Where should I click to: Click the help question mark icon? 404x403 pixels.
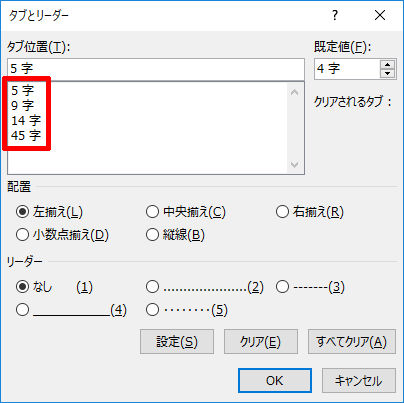point(335,15)
